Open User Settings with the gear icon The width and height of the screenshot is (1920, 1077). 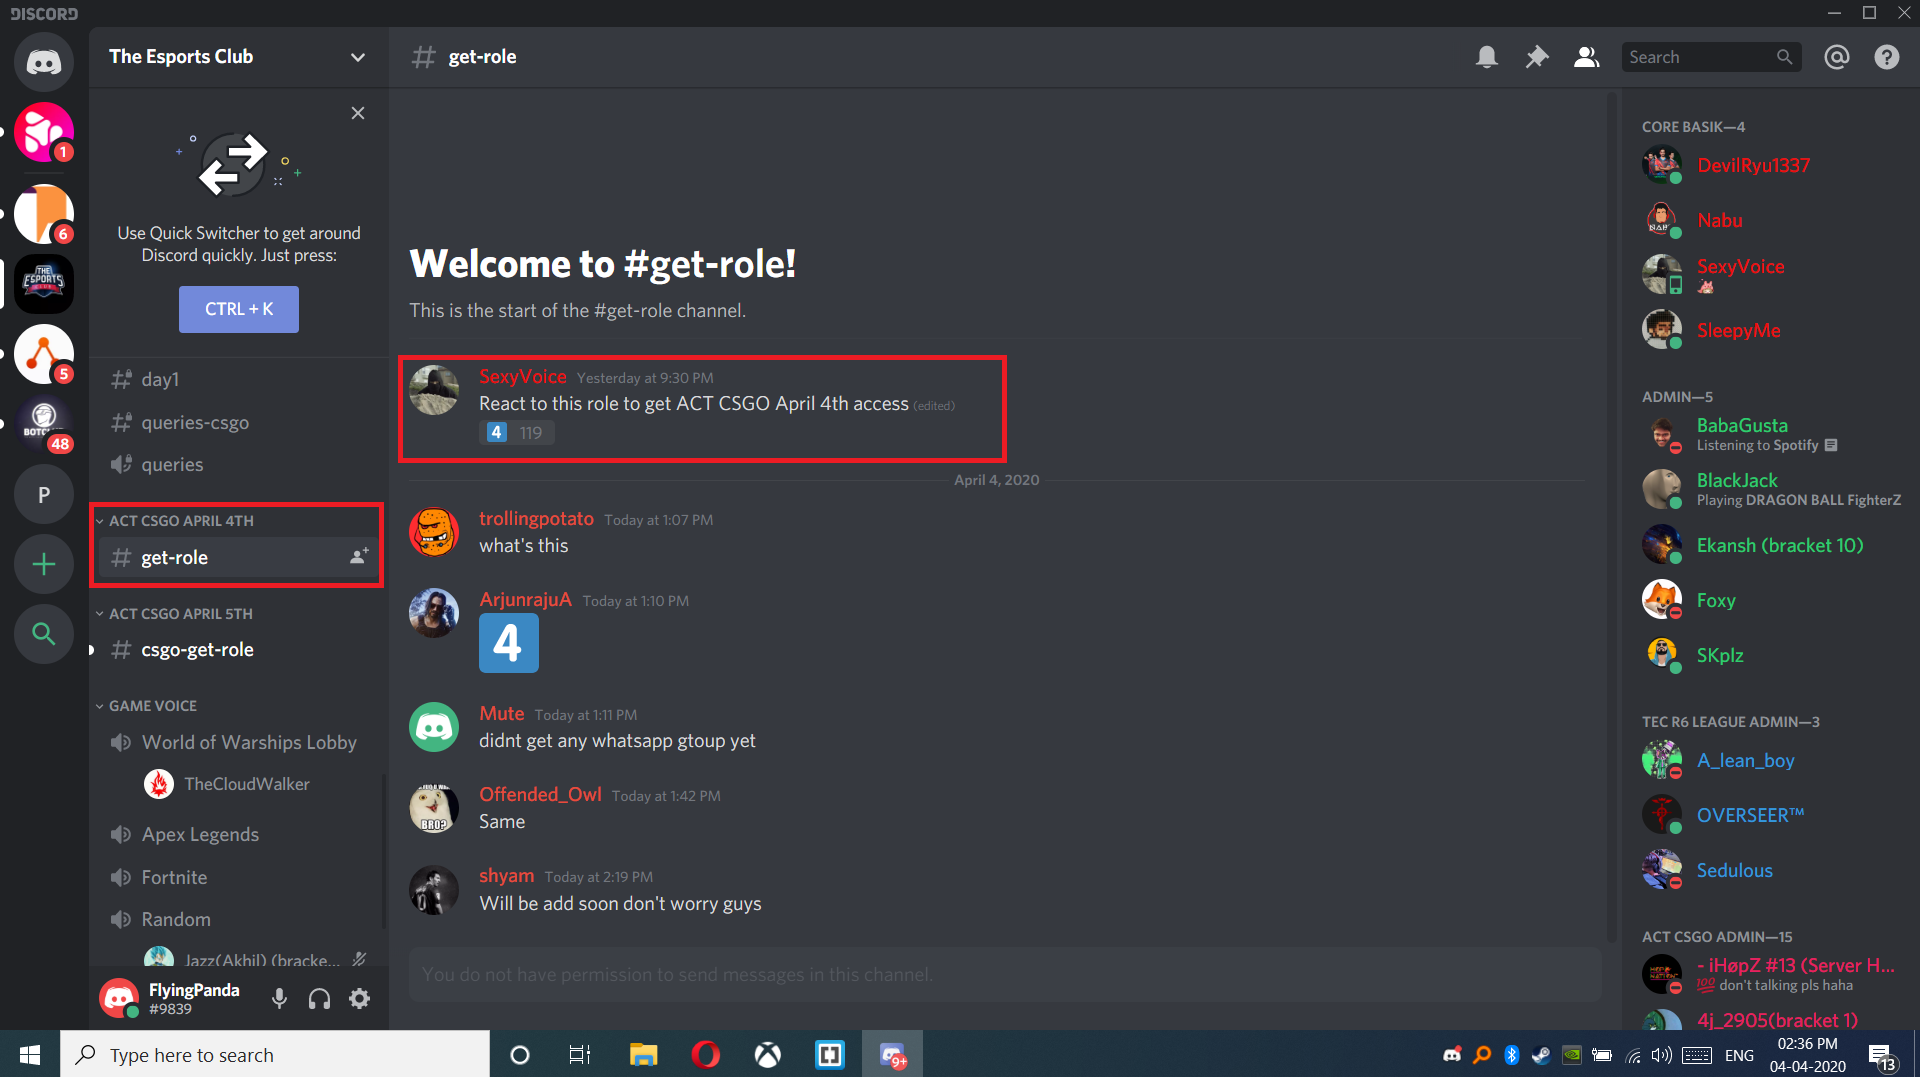pyautogui.click(x=359, y=998)
